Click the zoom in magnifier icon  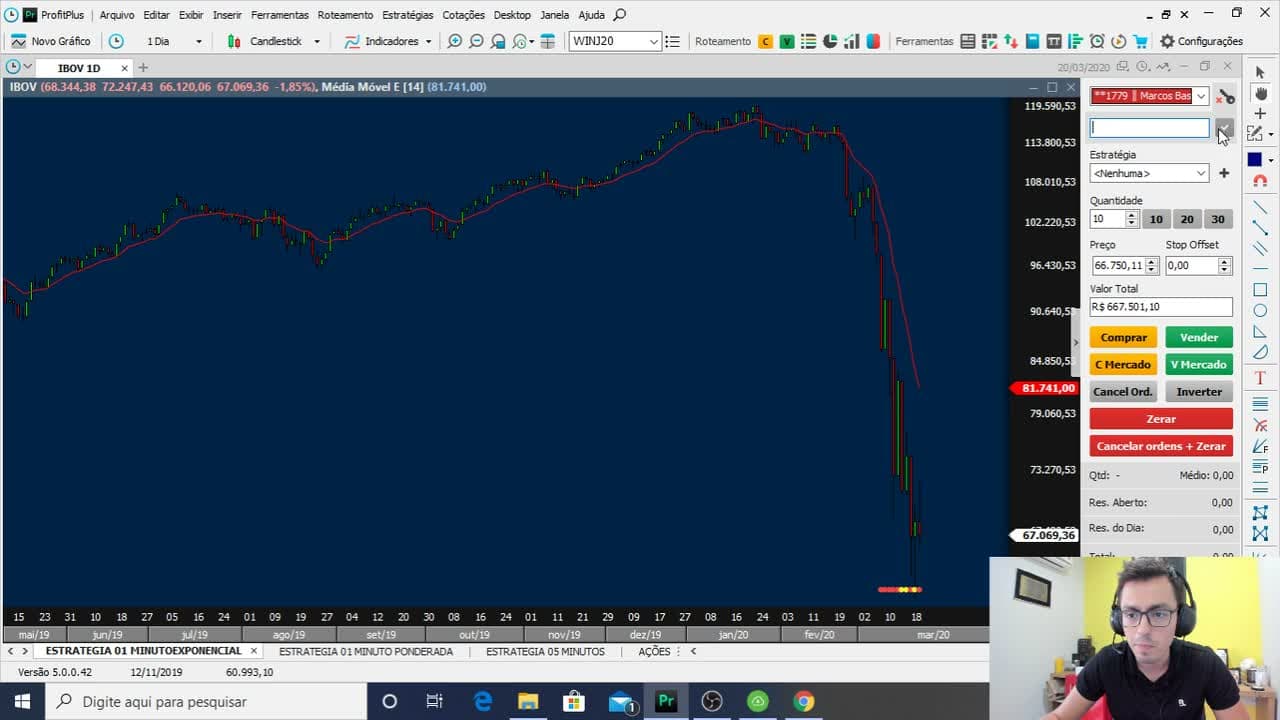[455, 41]
